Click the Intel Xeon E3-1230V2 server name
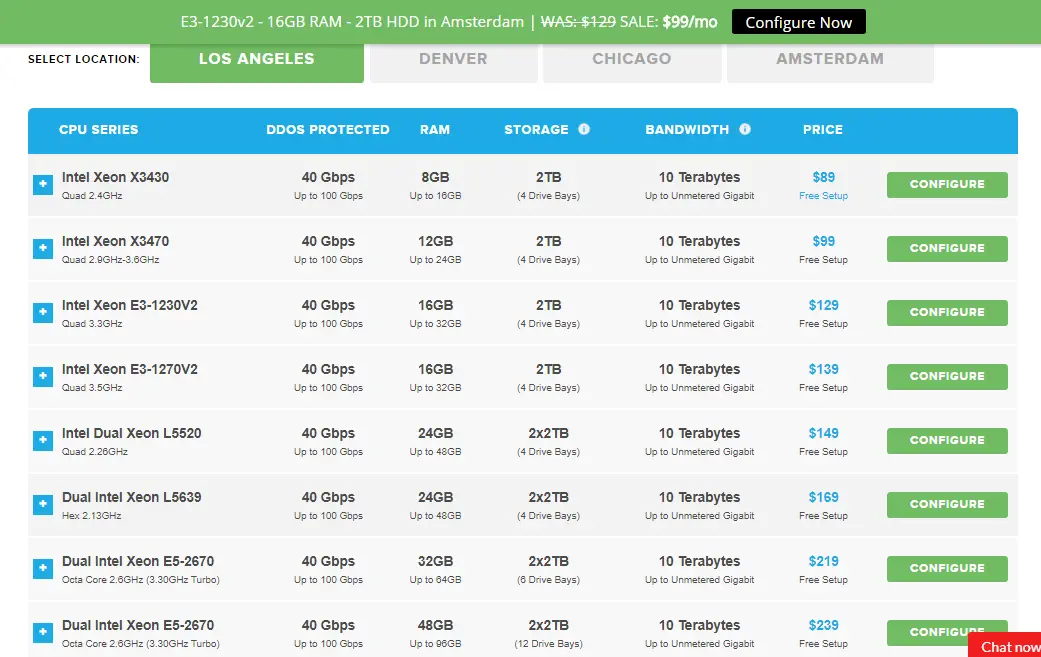The height and width of the screenshot is (657, 1041). click(x=129, y=305)
